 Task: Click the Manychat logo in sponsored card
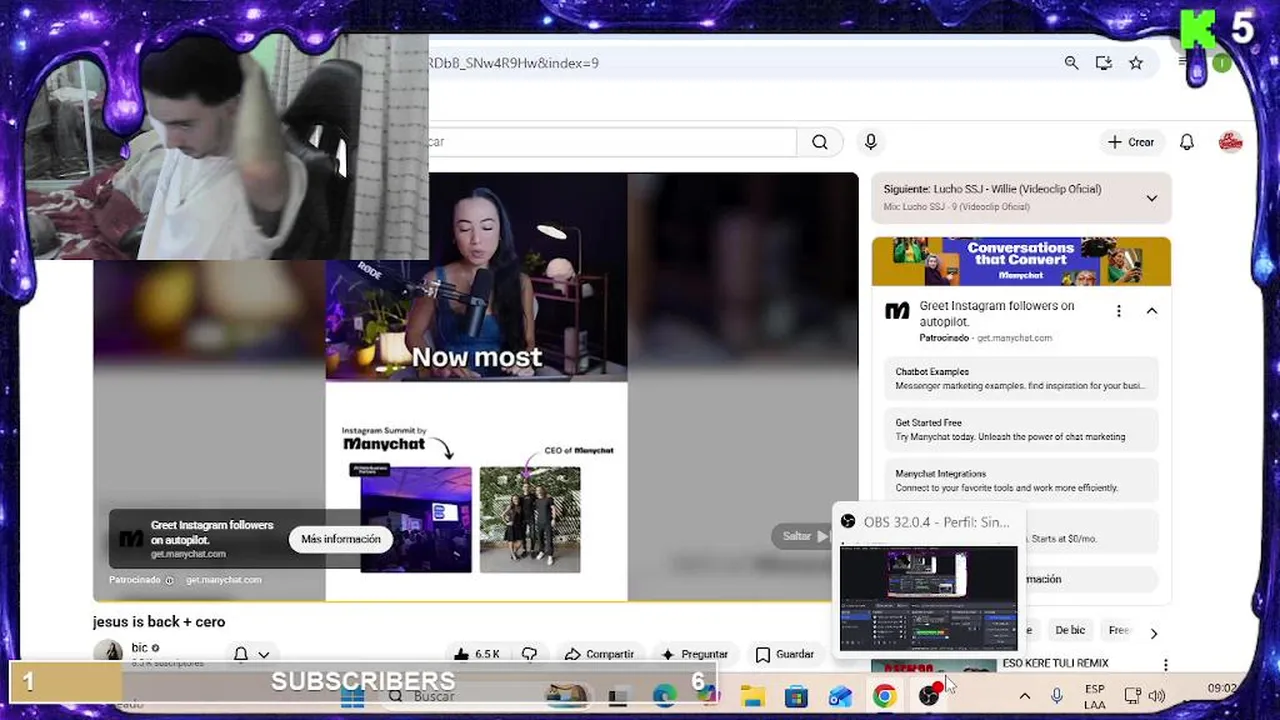[898, 311]
